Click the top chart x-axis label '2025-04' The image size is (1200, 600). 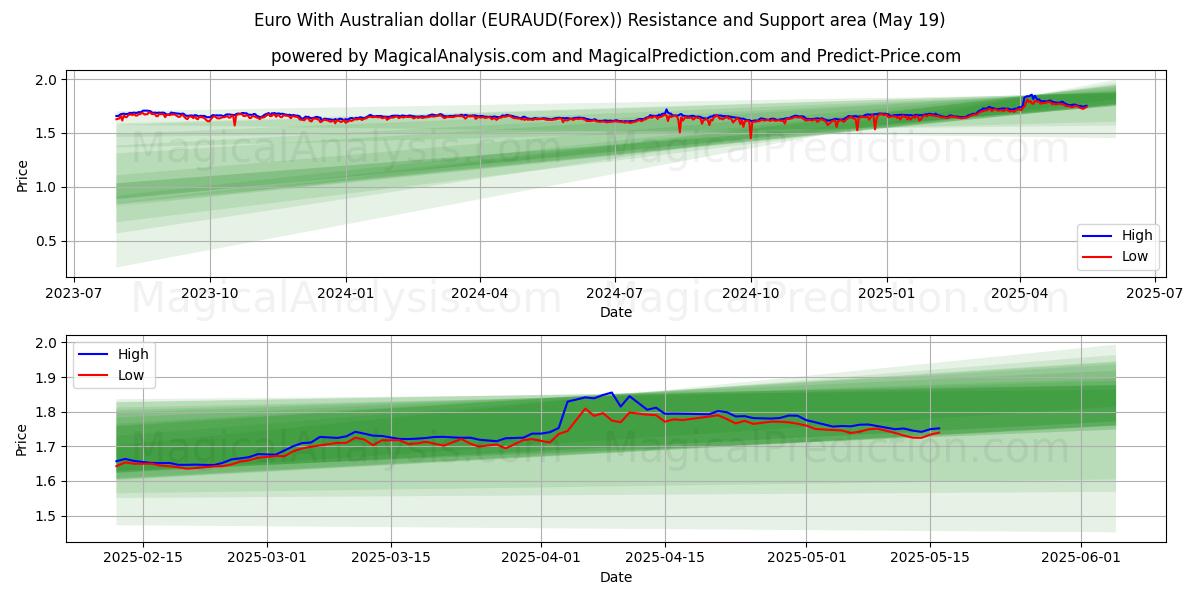point(1019,293)
